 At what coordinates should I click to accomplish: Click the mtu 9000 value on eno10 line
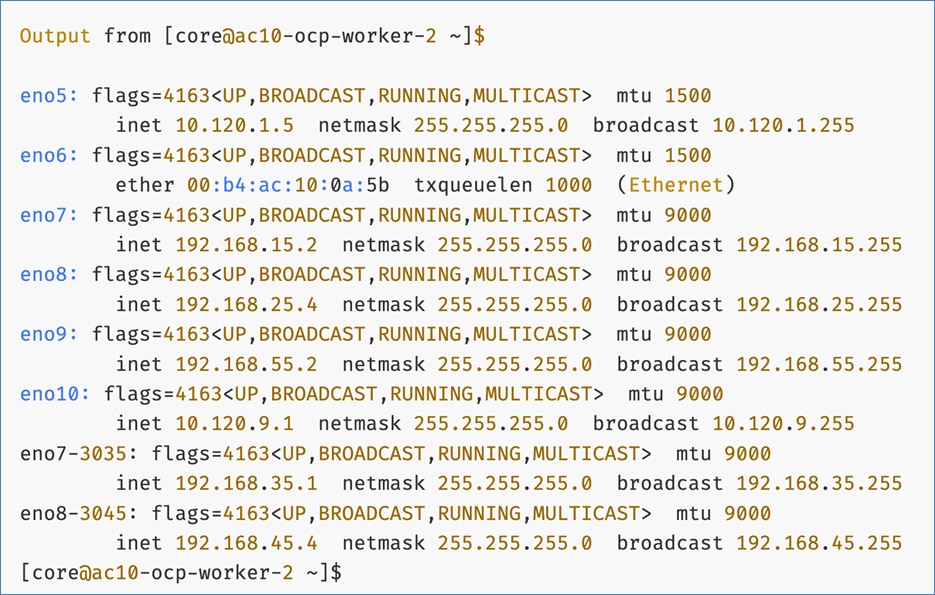[x=699, y=394]
